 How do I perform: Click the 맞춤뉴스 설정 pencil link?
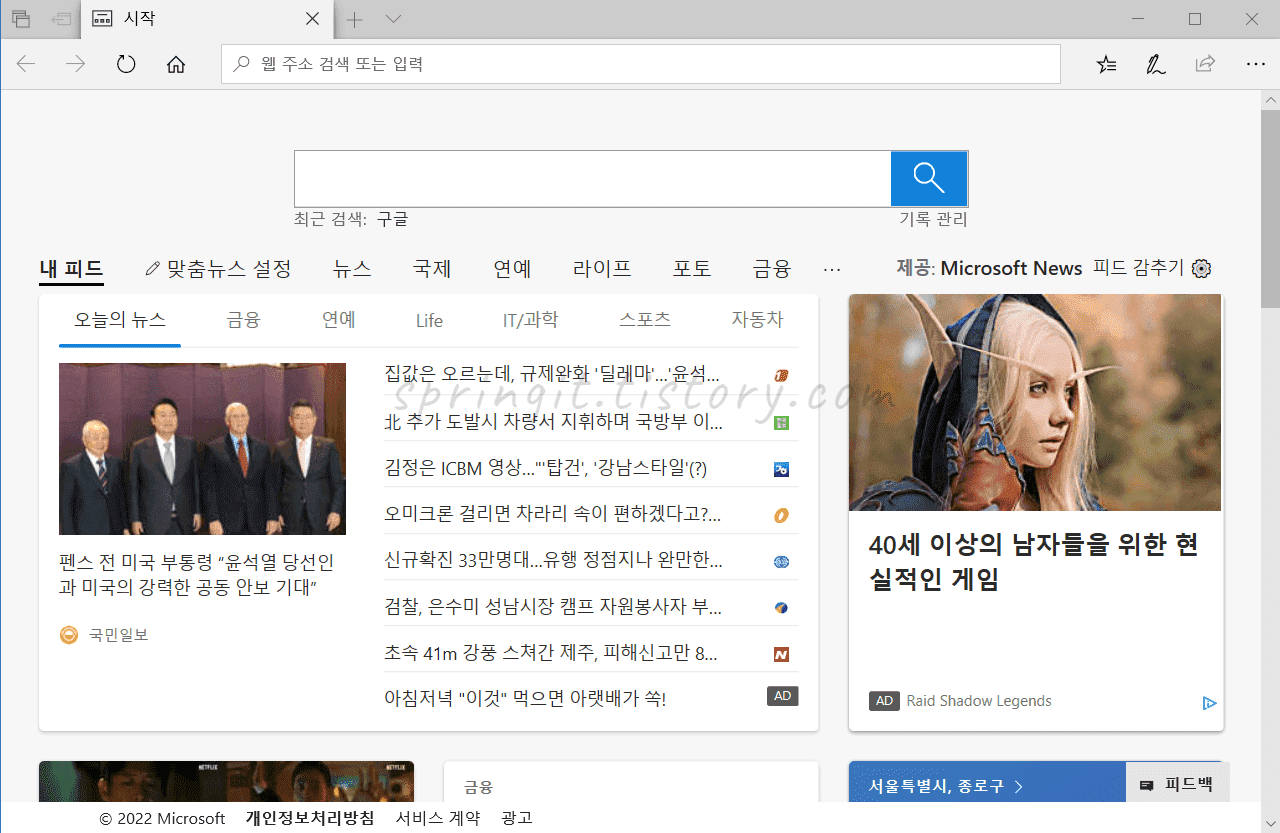[218, 268]
